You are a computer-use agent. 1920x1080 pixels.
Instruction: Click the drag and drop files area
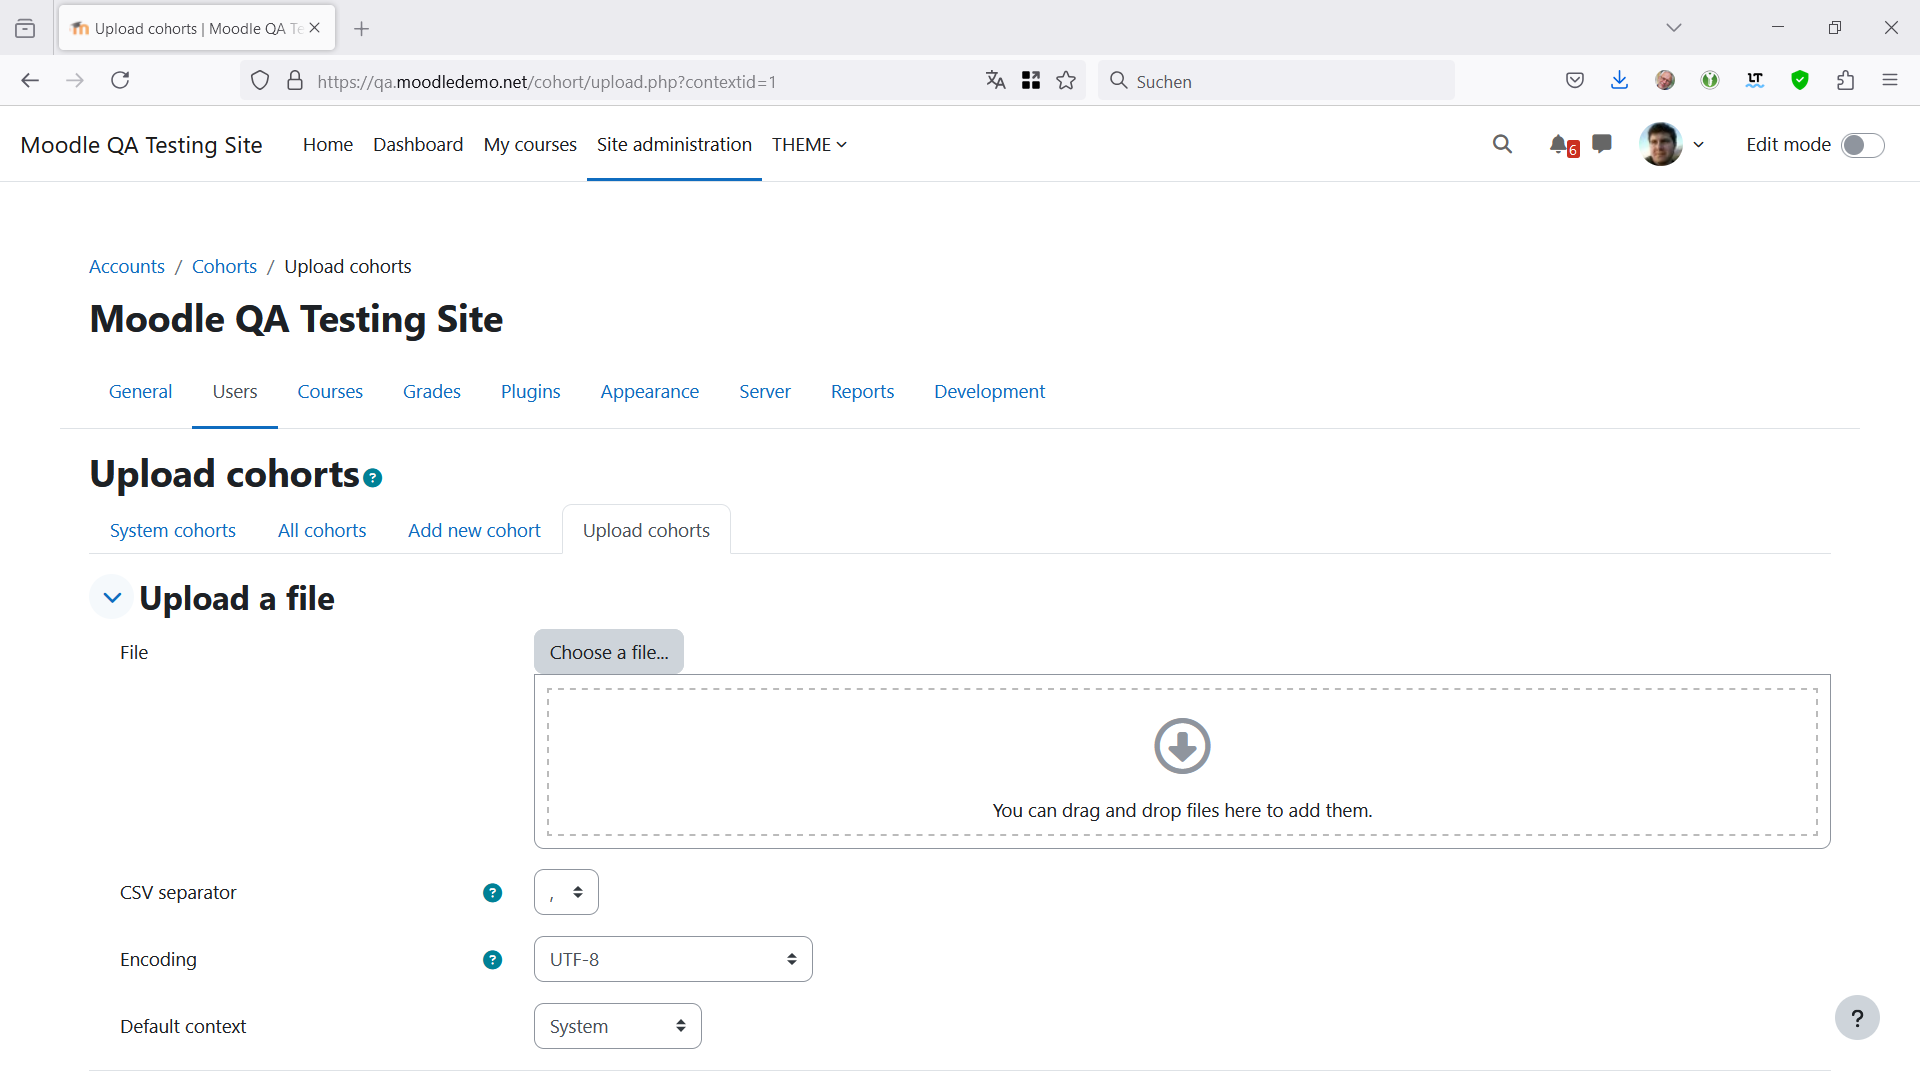(1182, 762)
